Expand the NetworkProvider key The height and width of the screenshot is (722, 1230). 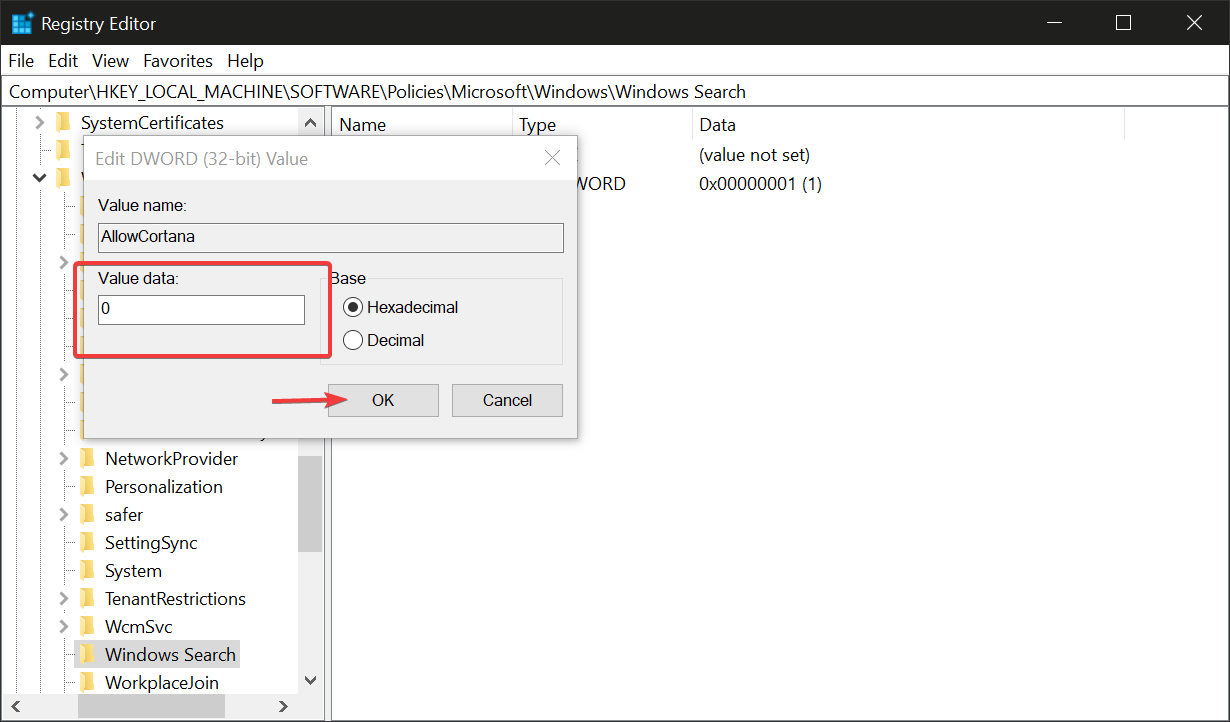64,459
